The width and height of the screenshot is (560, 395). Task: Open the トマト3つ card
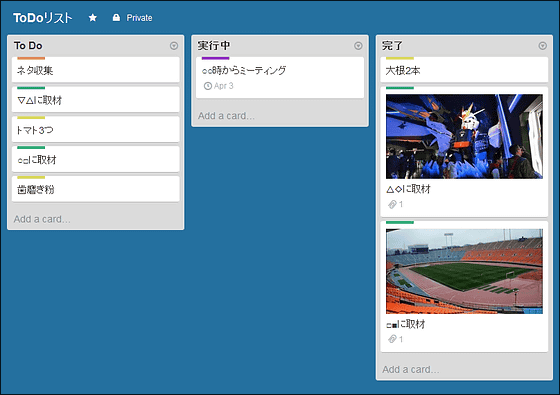tap(96, 129)
